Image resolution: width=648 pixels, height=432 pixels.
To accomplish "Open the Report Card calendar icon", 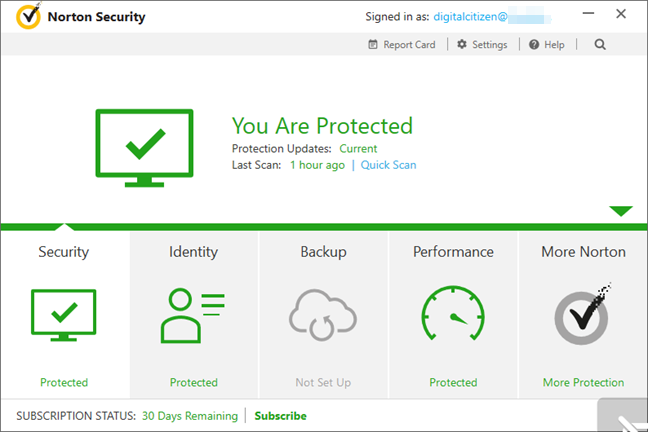I will (x=373, y=44).
